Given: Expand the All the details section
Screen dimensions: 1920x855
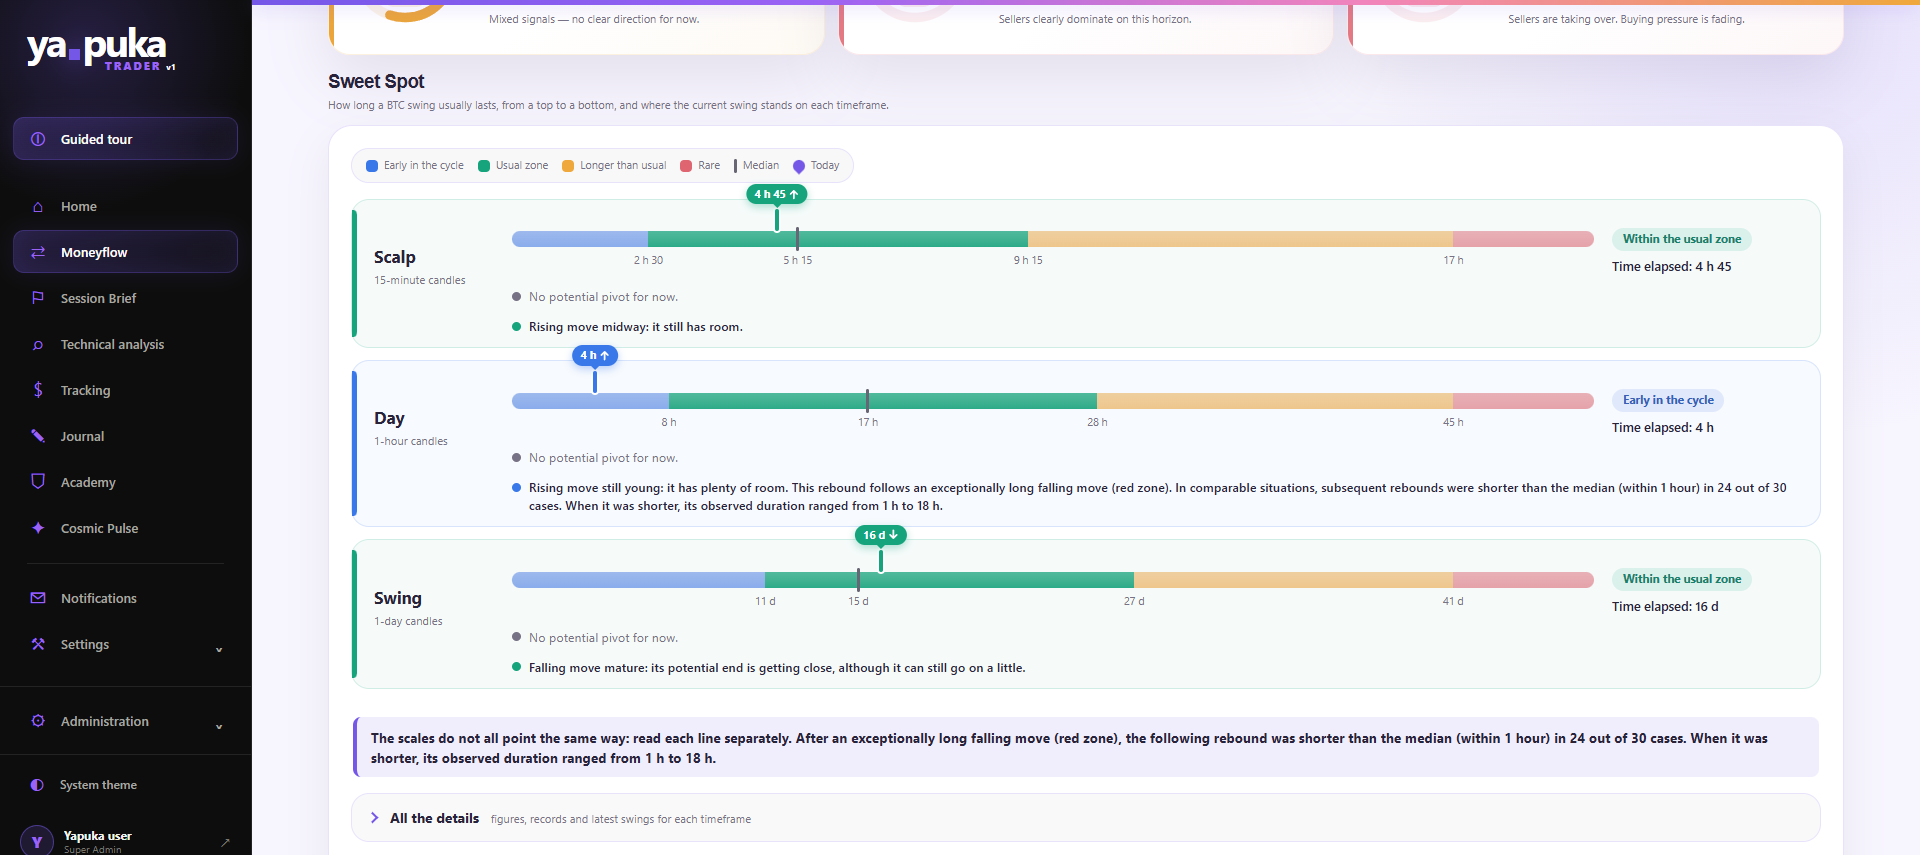Looking at the screenshot, I should (x=1085, y=818).
